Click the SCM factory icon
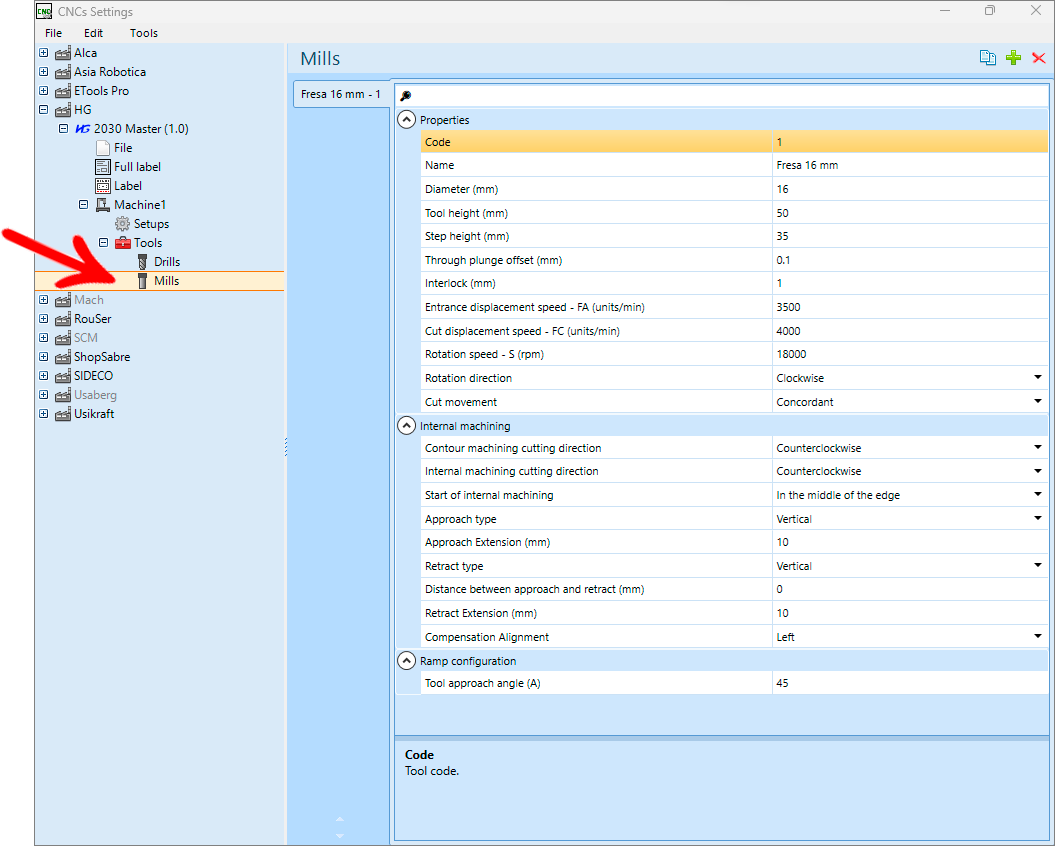This screenshot has height=846, width=1055. click(63, 338)
